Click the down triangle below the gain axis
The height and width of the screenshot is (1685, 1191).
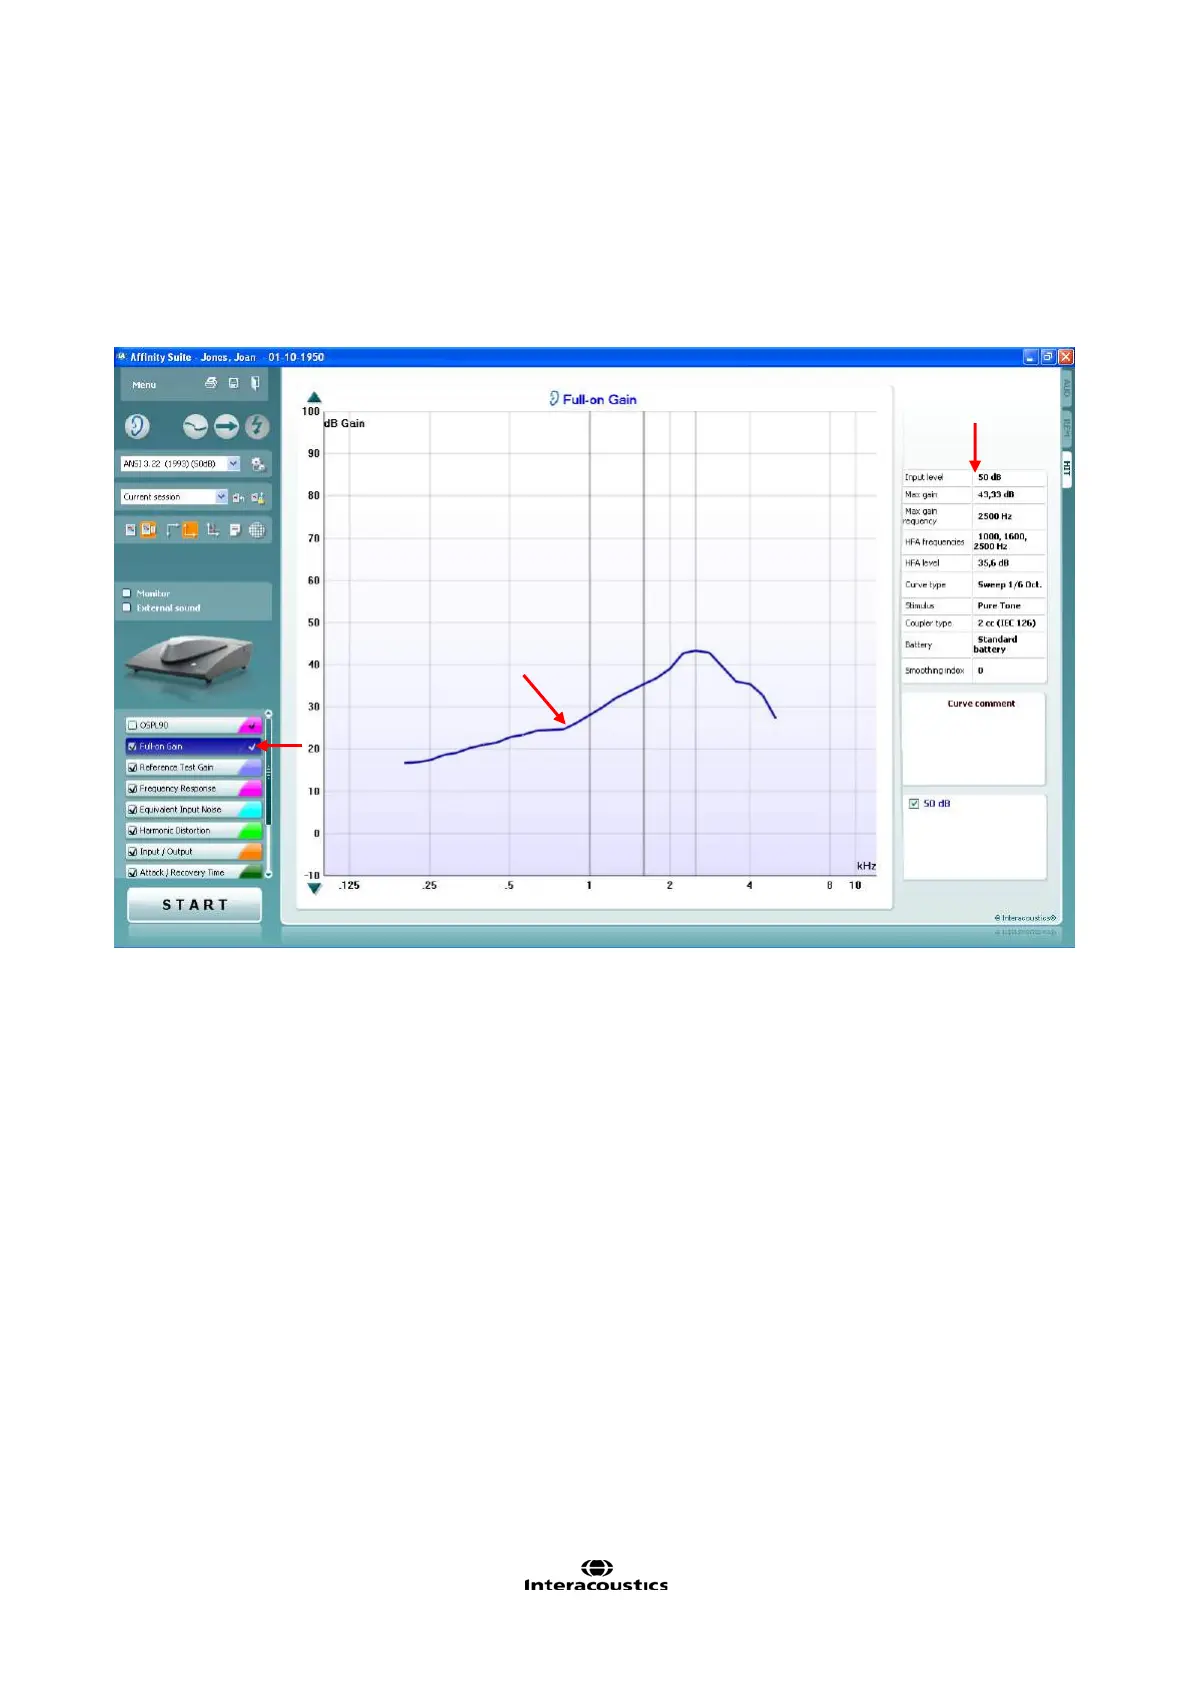(314, 888)
